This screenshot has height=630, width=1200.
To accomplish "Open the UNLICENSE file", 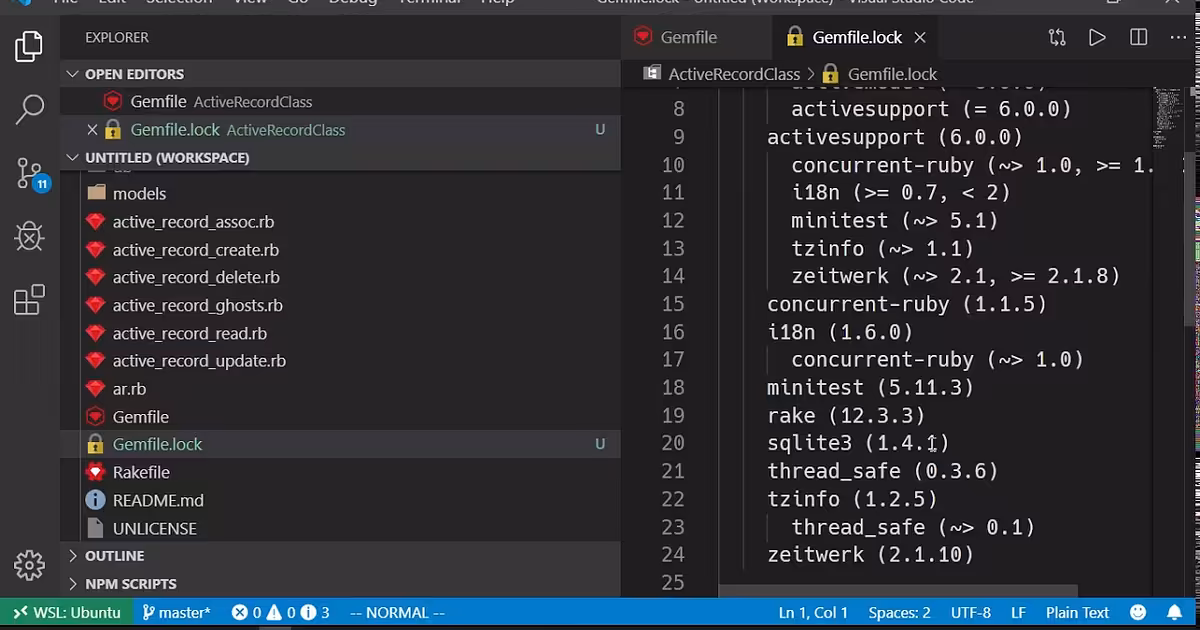I will [x=154, y=528].
